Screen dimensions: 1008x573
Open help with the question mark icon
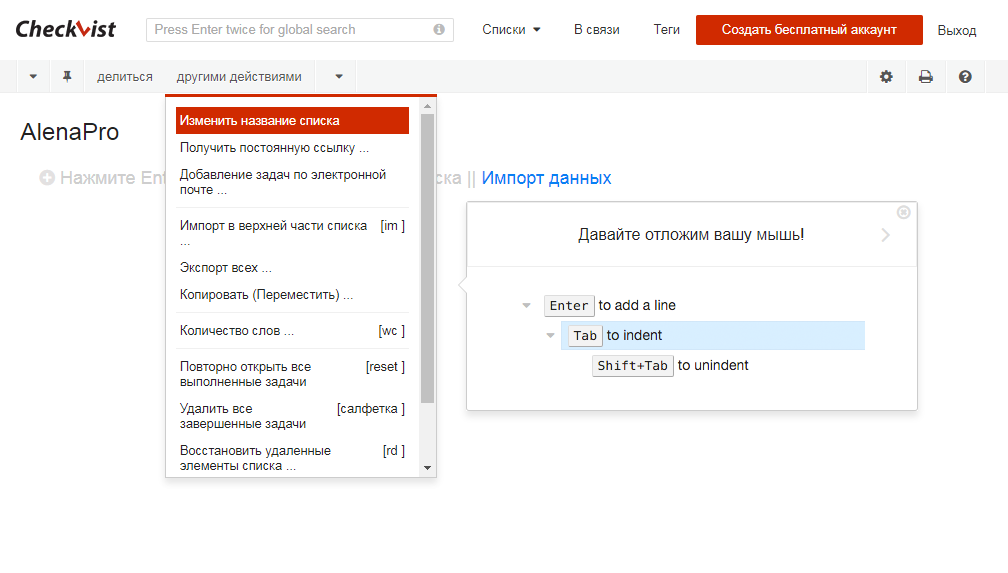(965, 76)
